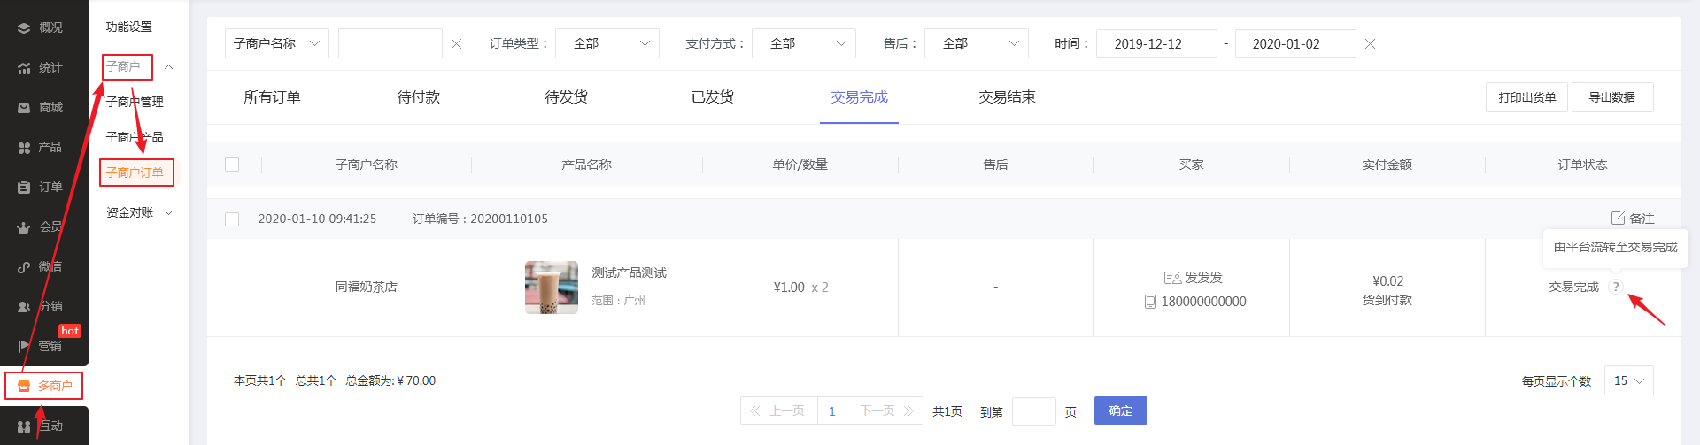Screen dimensions: 1700x445
Task: Click the start date field 2019-12-12
Action: (1157, 44)
